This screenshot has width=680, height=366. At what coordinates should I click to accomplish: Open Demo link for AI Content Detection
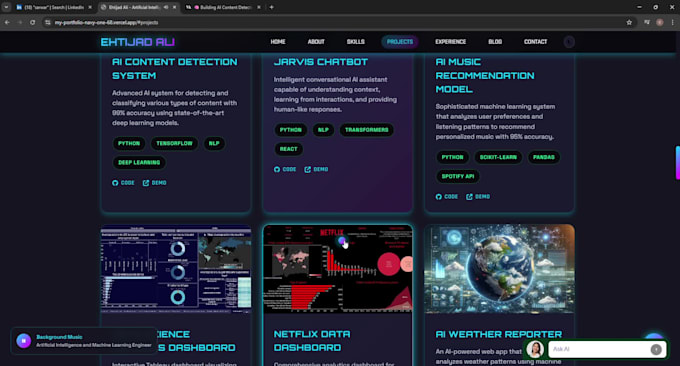pyautogui.click(x=154, y=183)
